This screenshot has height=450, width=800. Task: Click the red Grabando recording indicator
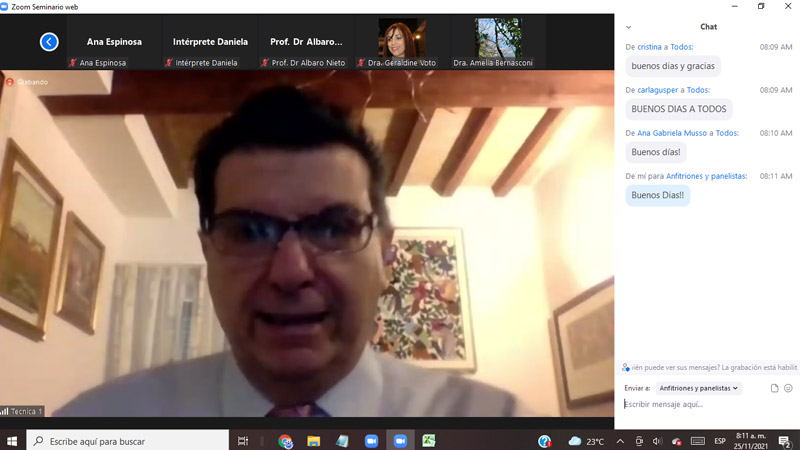(x=28, y=82)
